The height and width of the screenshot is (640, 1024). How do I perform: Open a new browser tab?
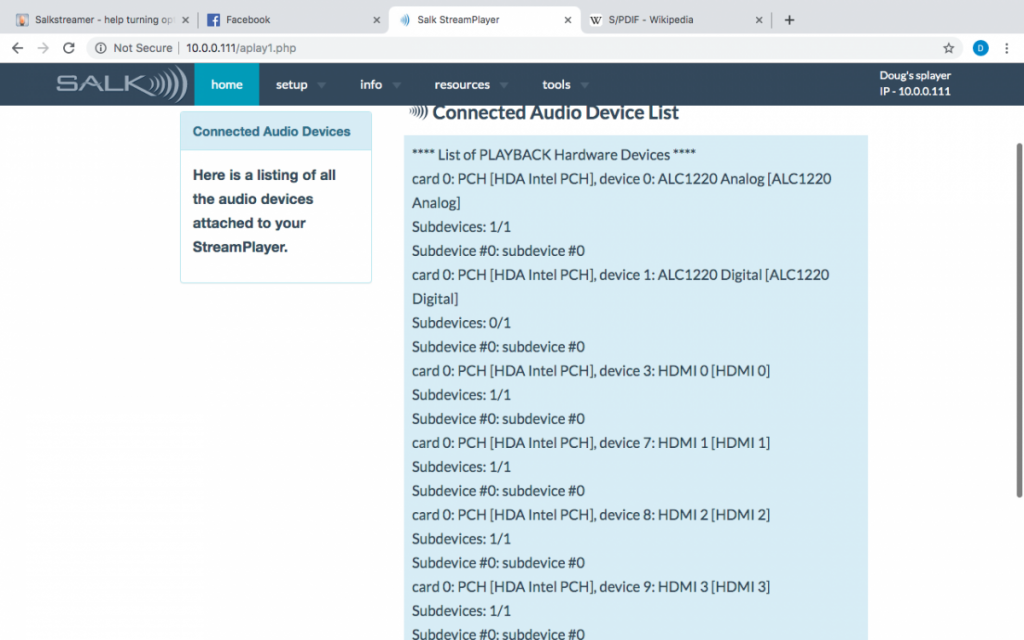[x=789, y=20]
